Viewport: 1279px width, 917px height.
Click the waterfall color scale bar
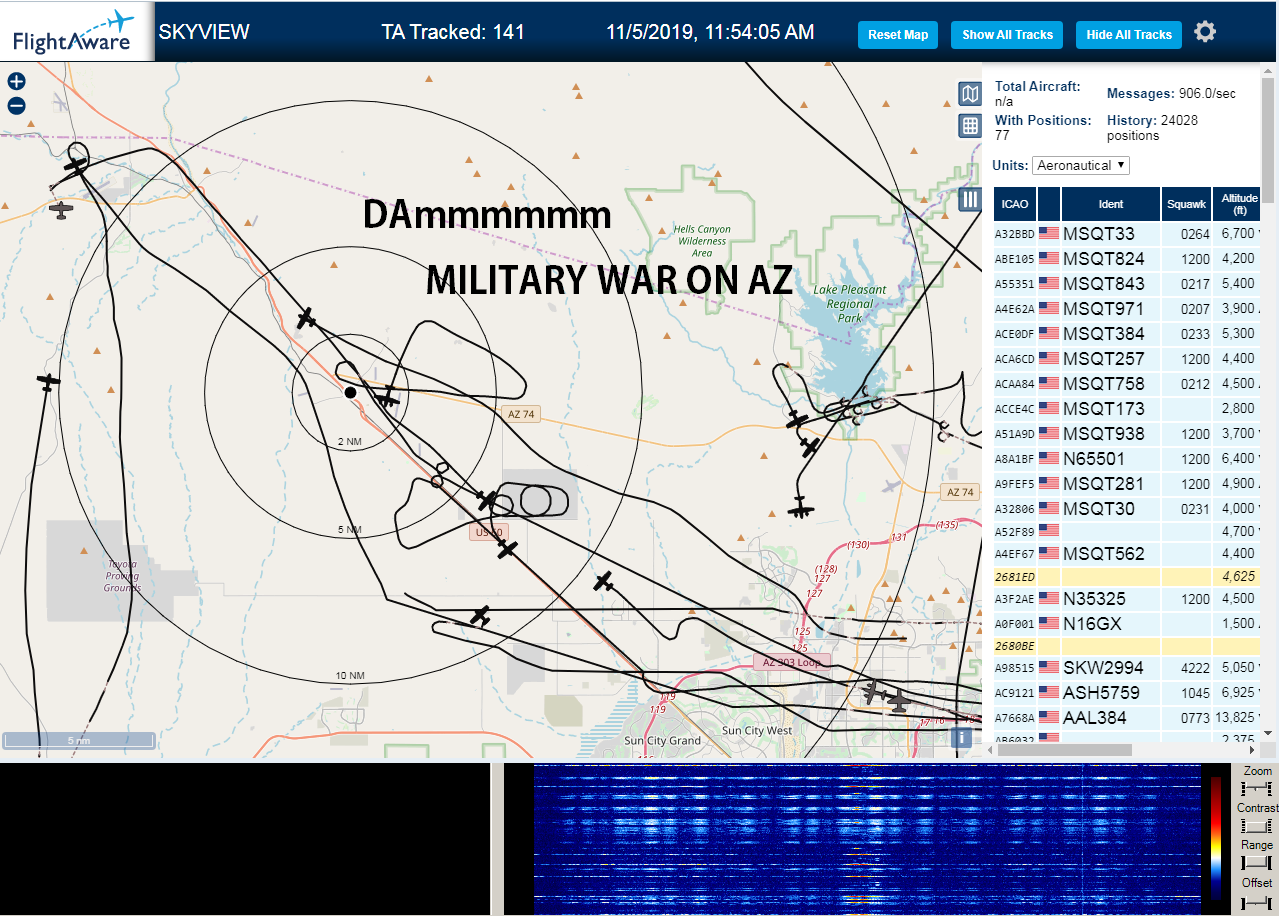[x=1216, y=838]
